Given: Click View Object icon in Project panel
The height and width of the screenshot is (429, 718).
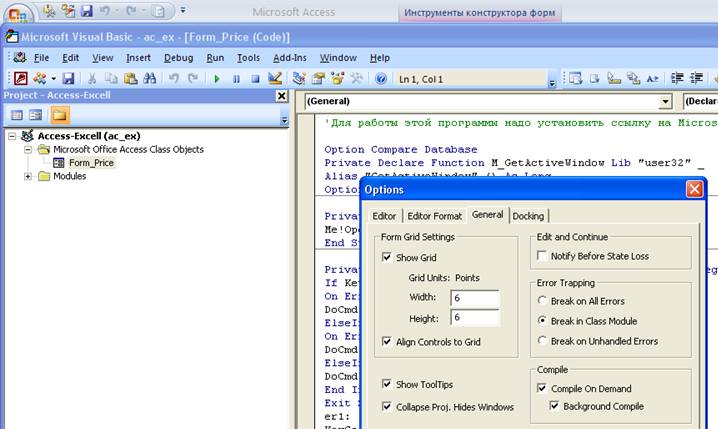Looking at the screenshot, I should click(36, 115).
